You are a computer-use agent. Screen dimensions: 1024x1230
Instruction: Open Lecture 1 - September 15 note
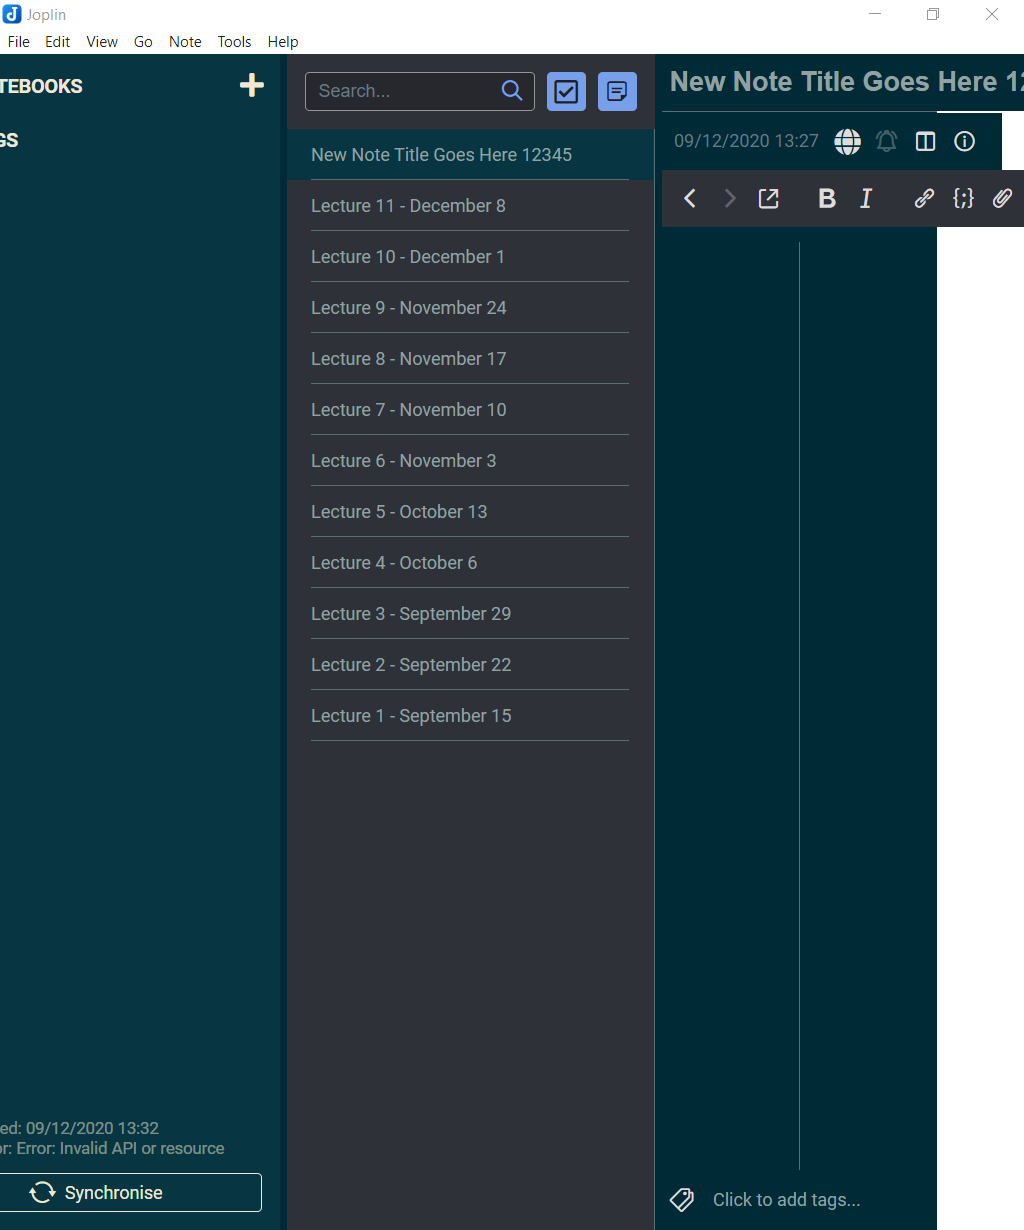[x=470, y=716]
